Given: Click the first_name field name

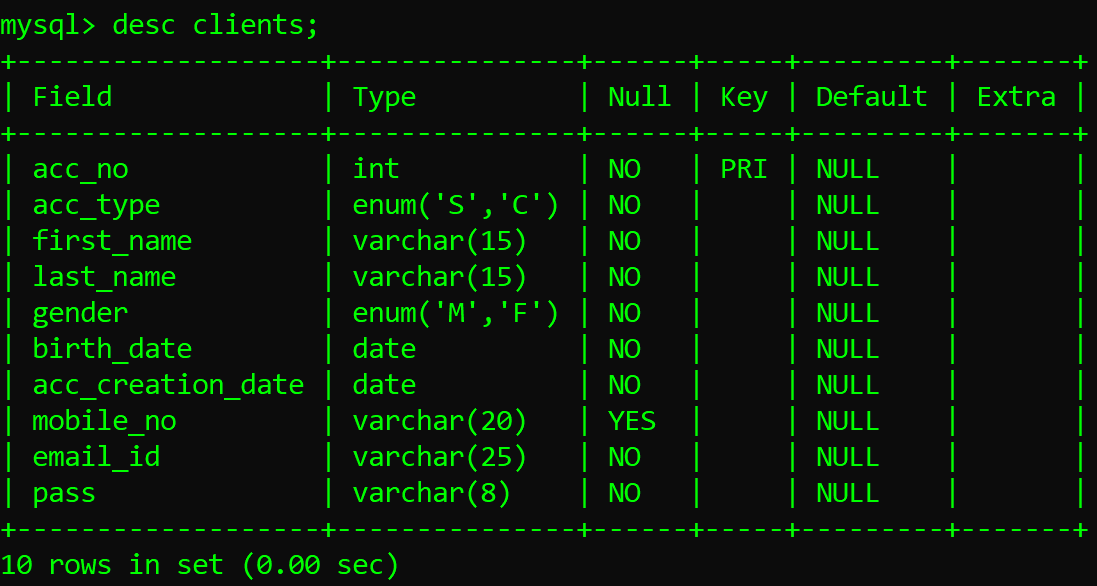Looking at the screenshot, I should pos(112,241).
